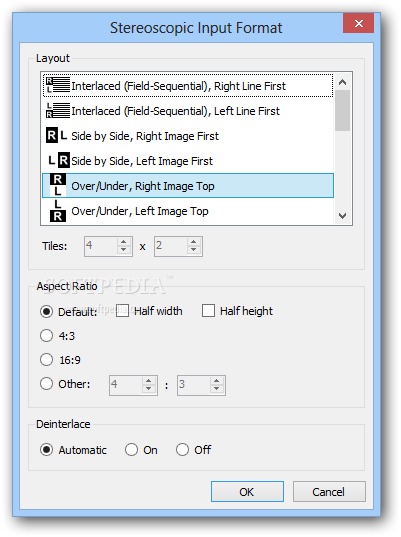Set Deinterlace to Automatic
401x537 pixels.
(46, 450)
